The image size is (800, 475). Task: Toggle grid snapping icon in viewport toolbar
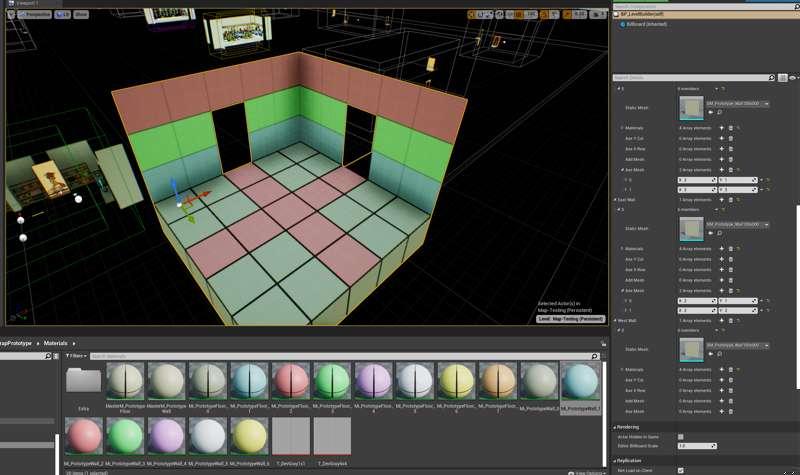[519, 15]
